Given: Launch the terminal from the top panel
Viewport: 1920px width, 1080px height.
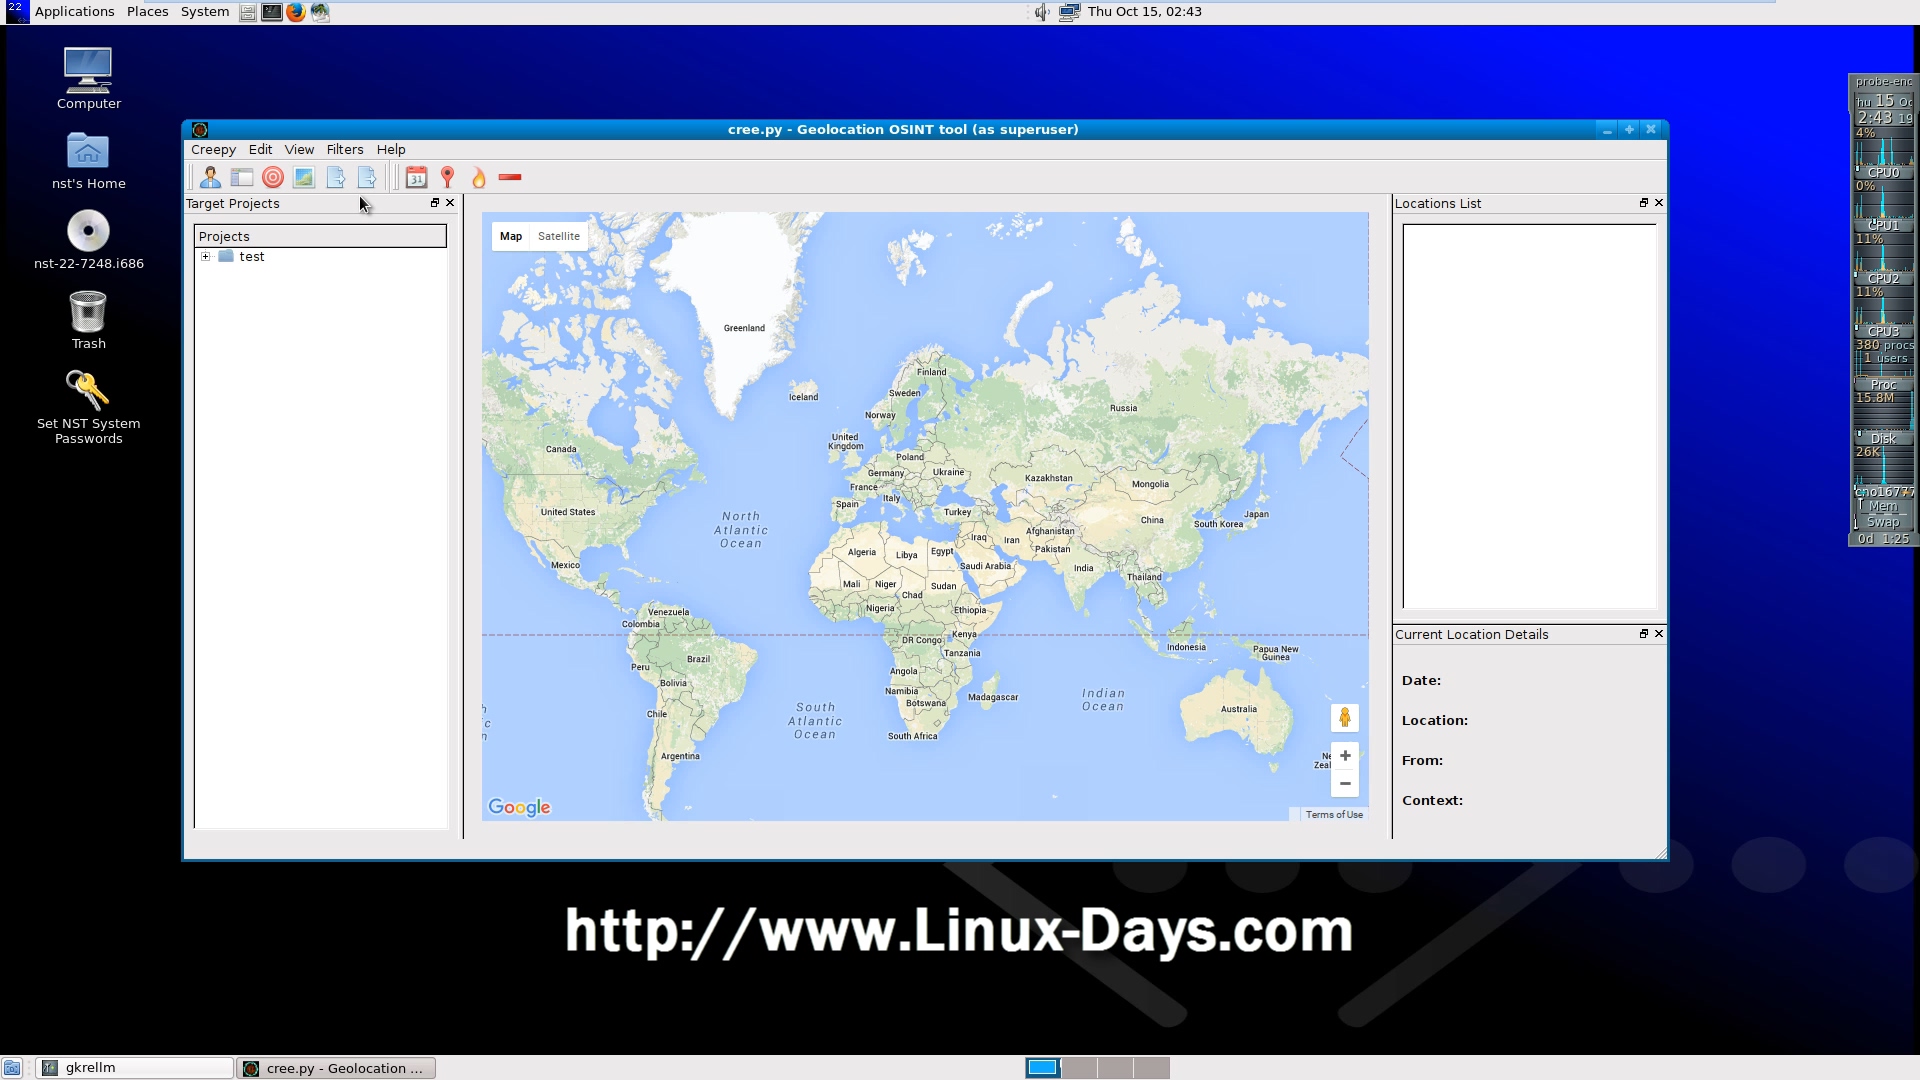Looking at the screenshot, I should click(x=271, y=12).
